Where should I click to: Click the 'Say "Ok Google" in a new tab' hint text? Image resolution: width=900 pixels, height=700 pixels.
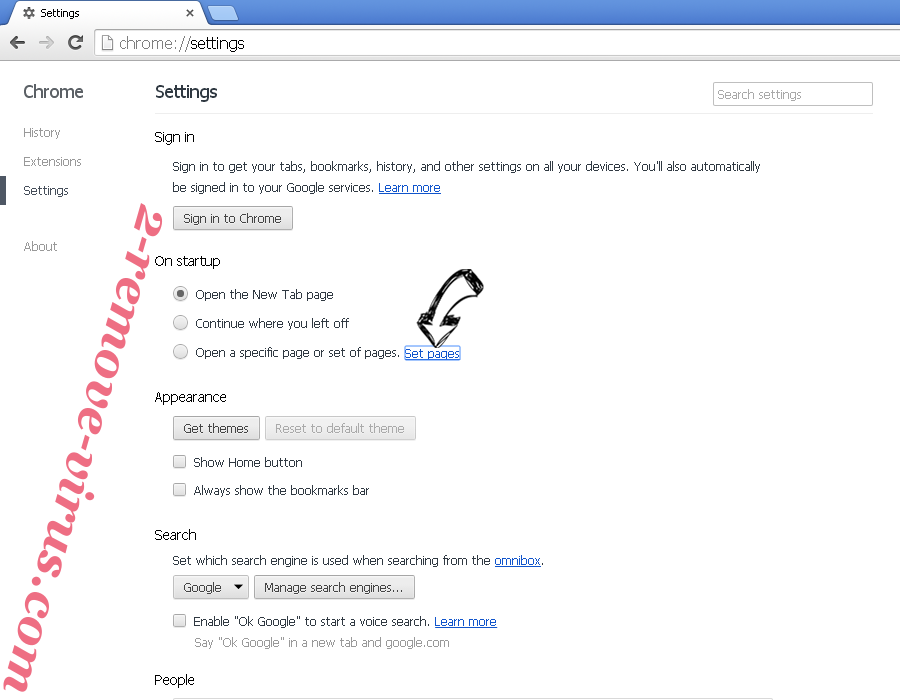(x=321, y=643)
